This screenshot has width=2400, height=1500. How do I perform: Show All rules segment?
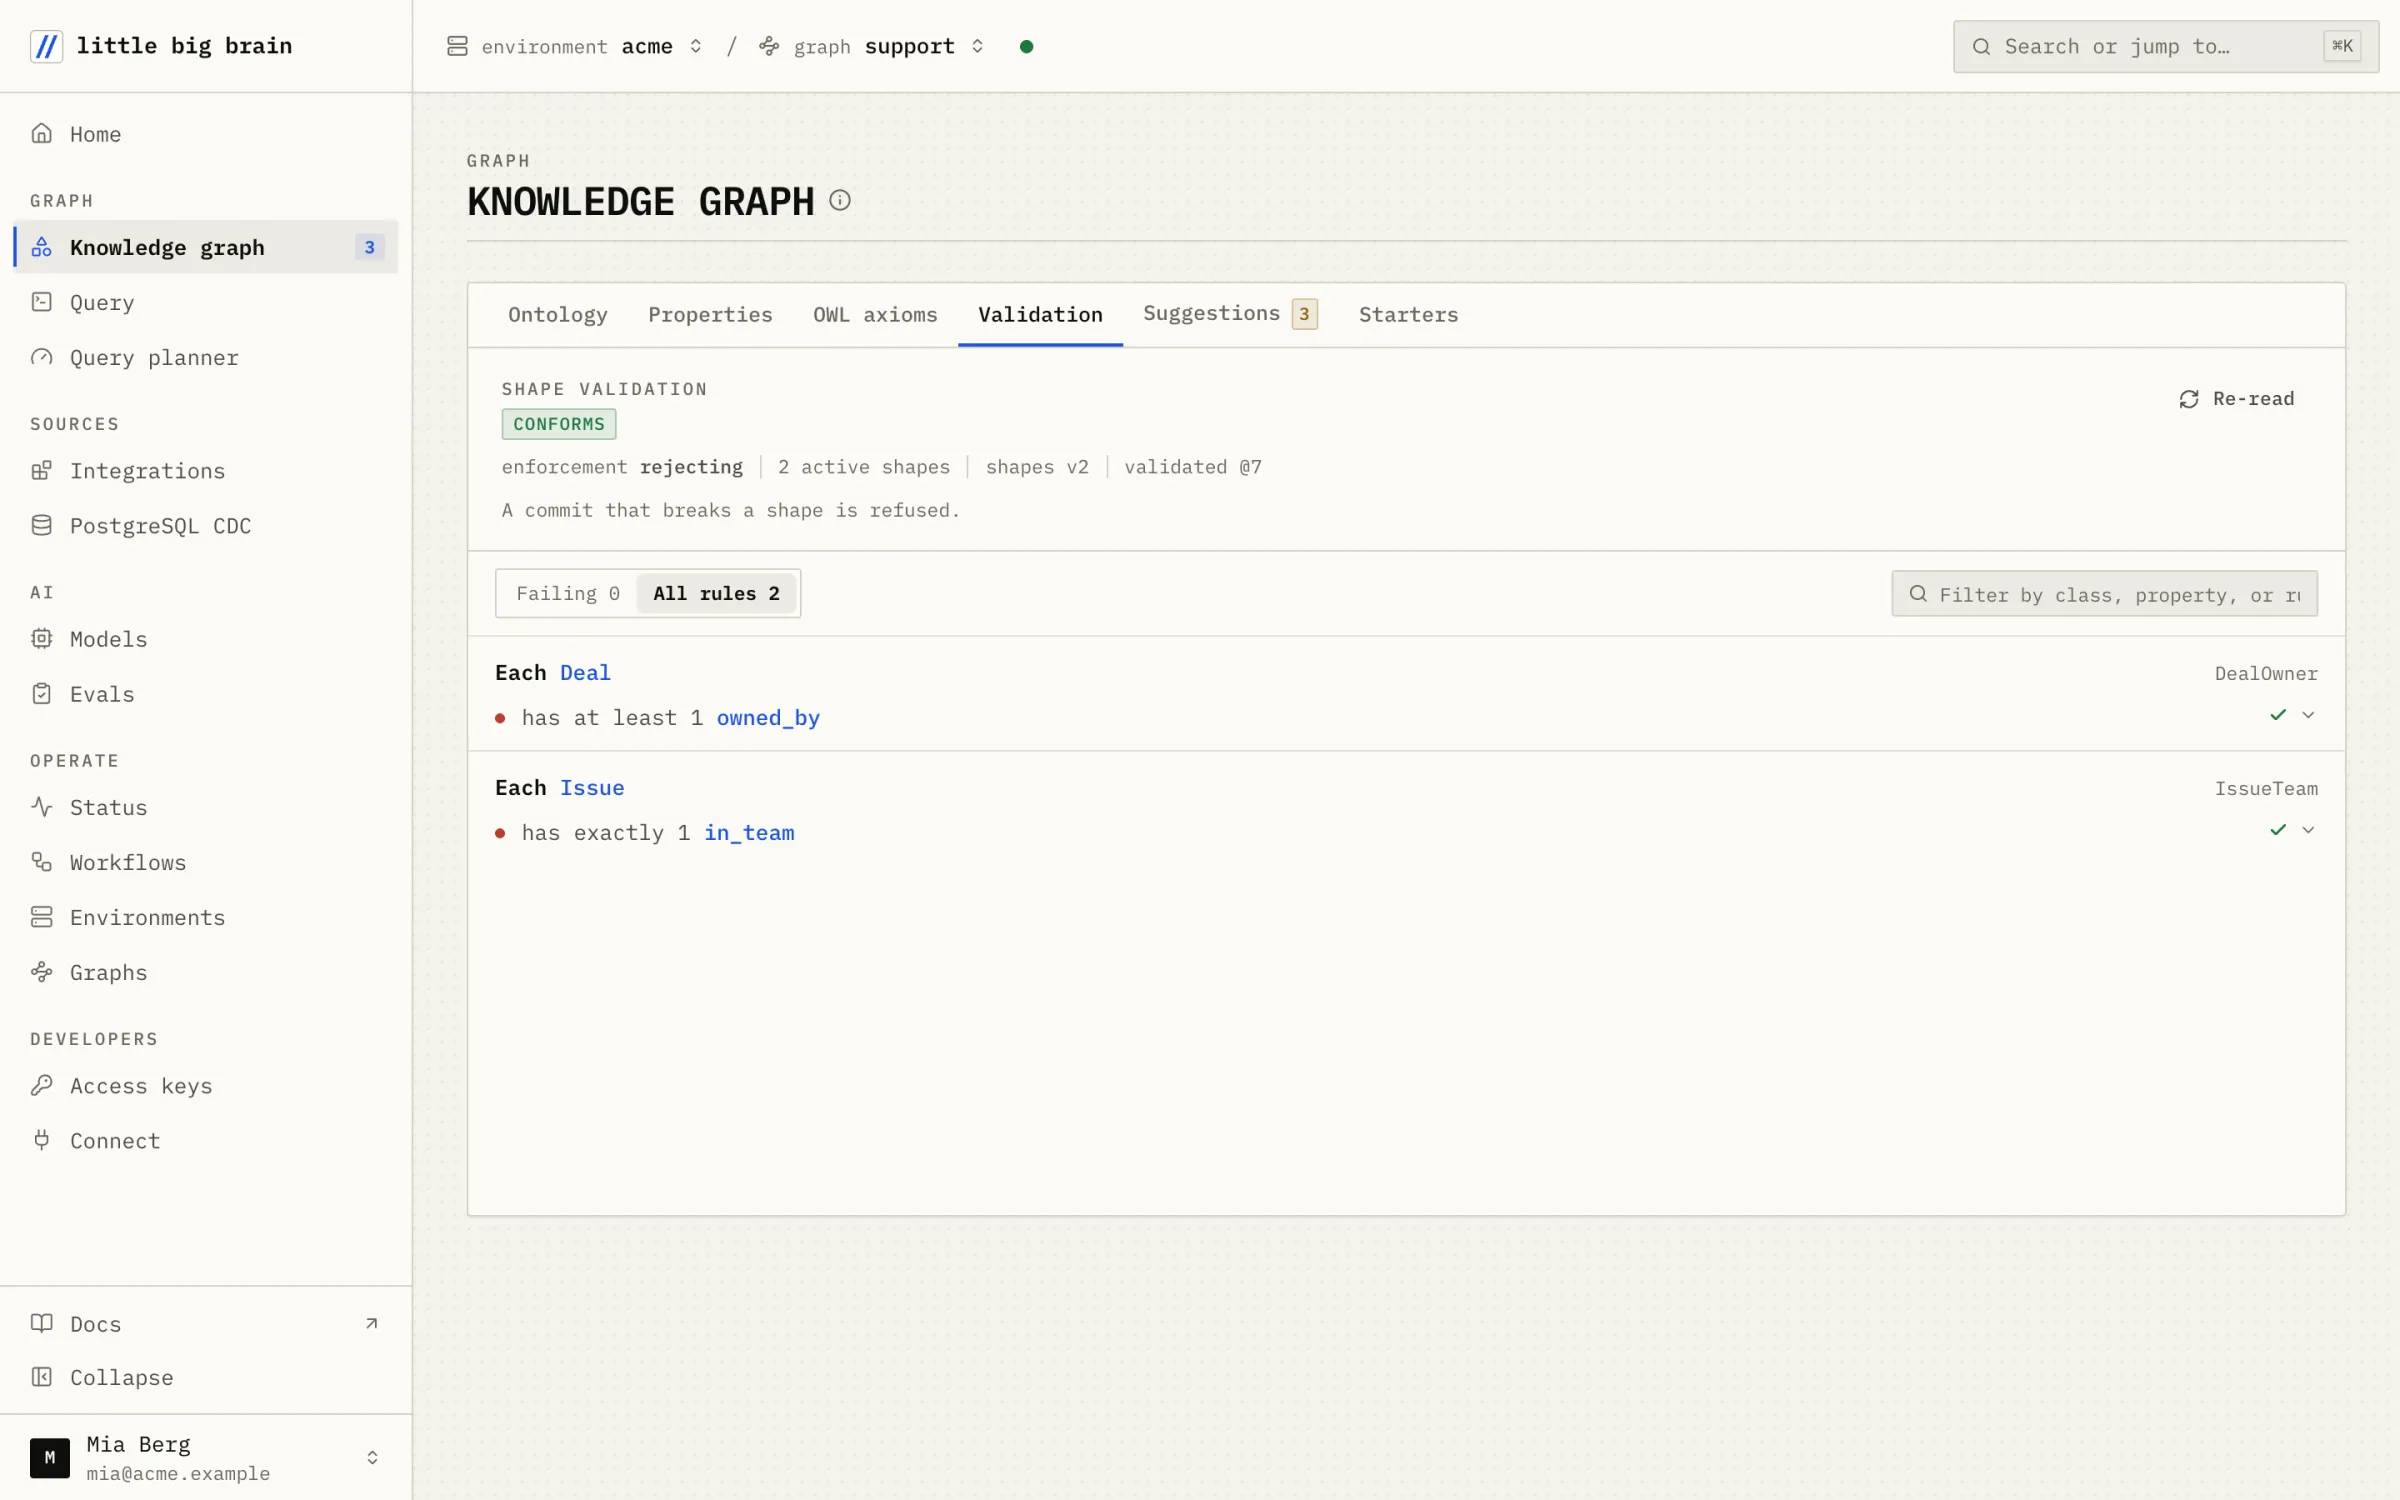tap(716, 593)
